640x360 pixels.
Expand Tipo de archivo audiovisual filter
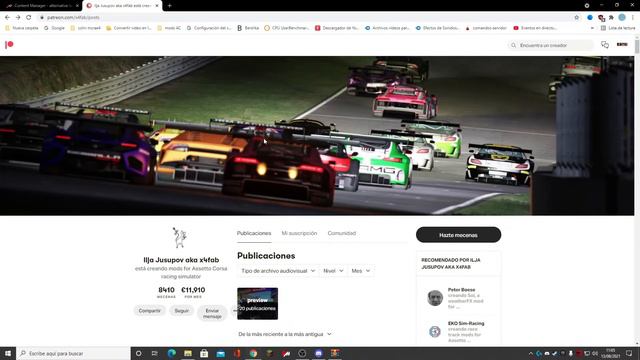coord(278,271)
